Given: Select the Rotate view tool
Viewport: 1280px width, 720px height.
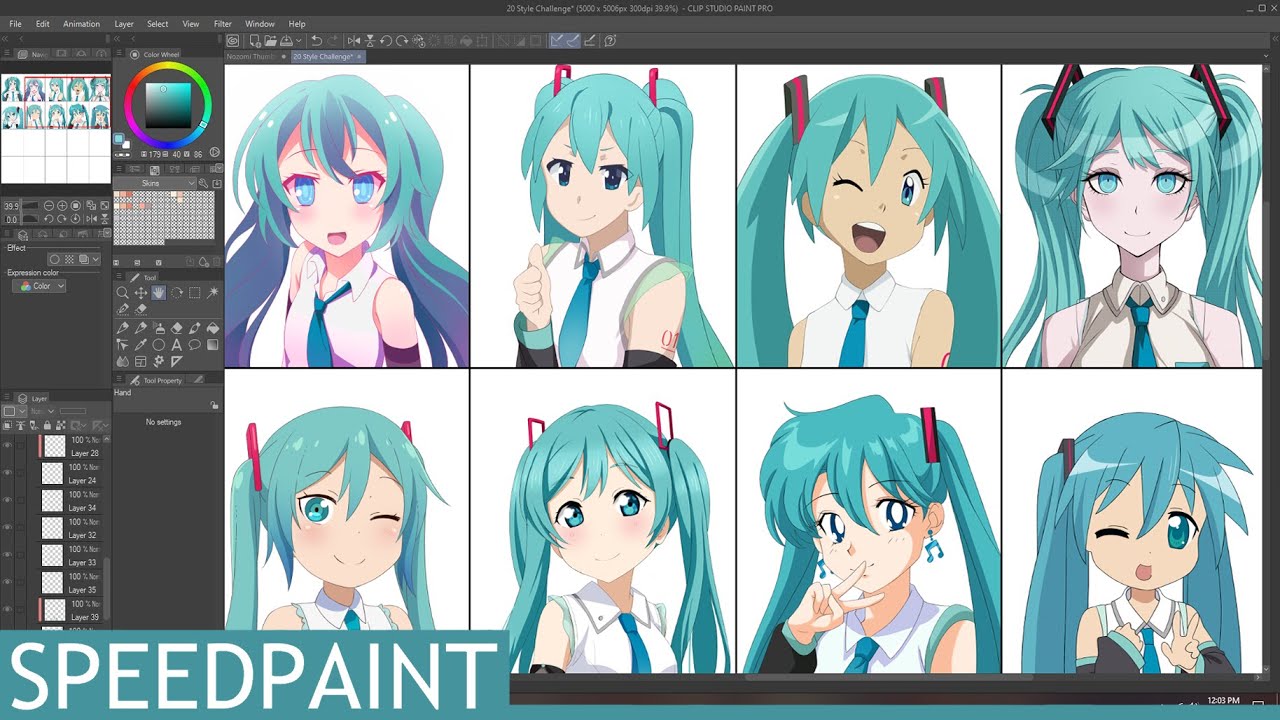Looking at the screenshot, I should pyautogui.click(x=177, y=292).
